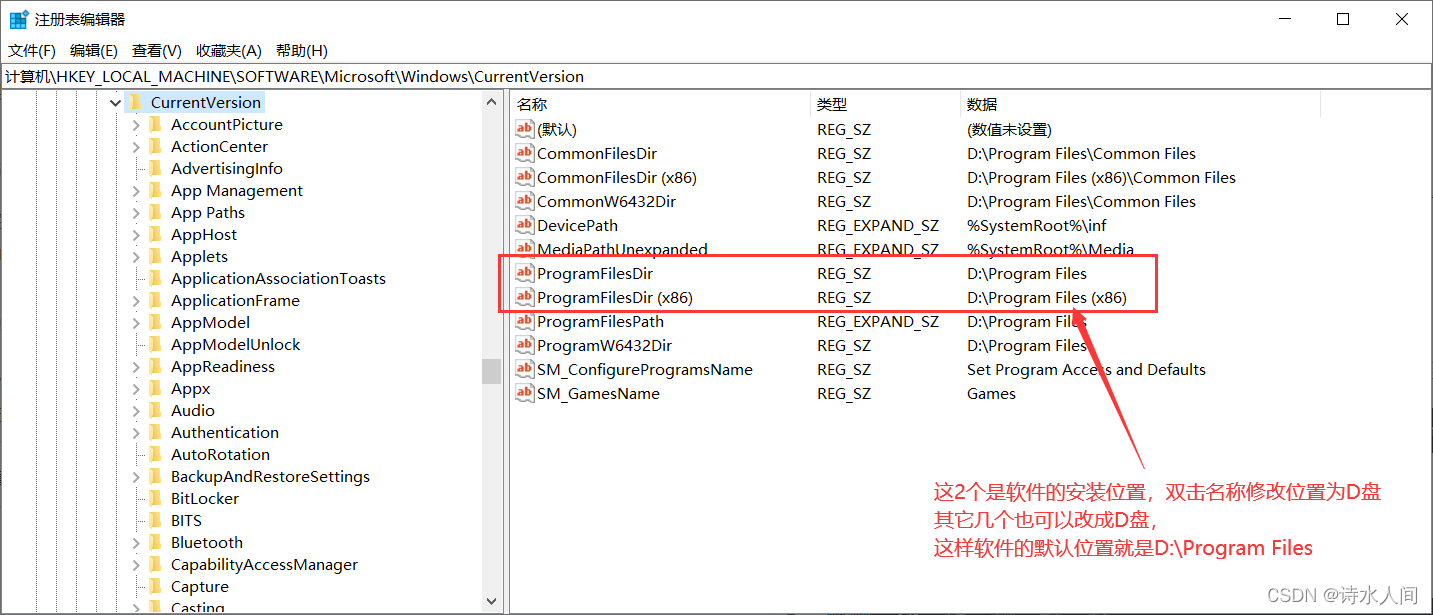Image resolution: width=1433 pixels, height=615 pixels.
Task: Open the 文件(F) menu
Action: tap(32, 50)
